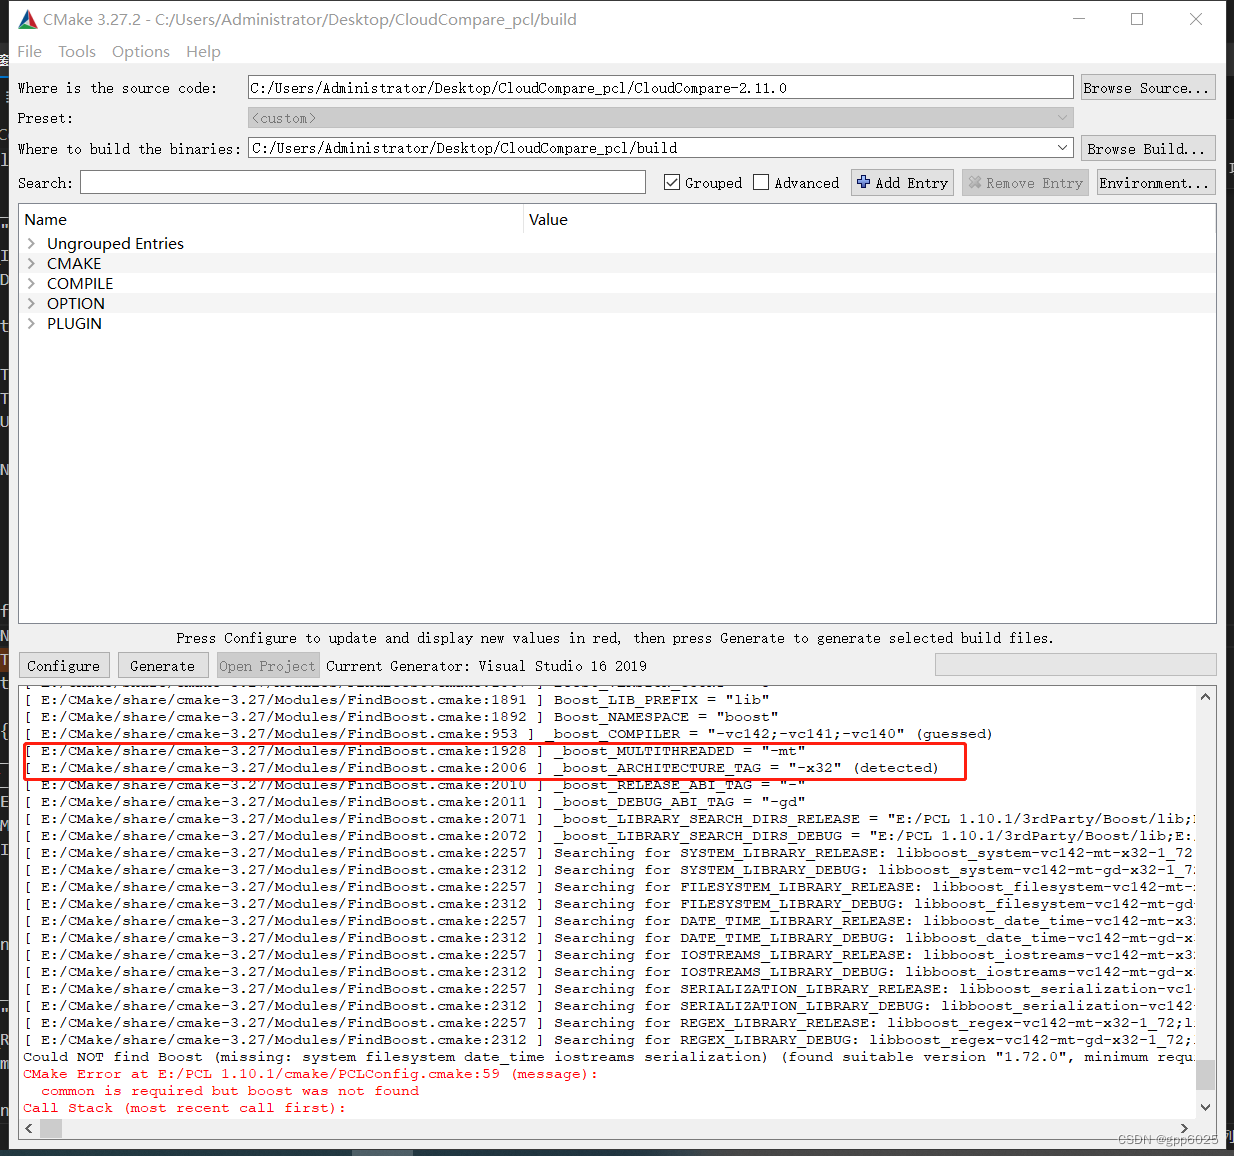Open the build binaries path dropdown
The image size is (1234, 1156).
click(x=1062, y=148)
